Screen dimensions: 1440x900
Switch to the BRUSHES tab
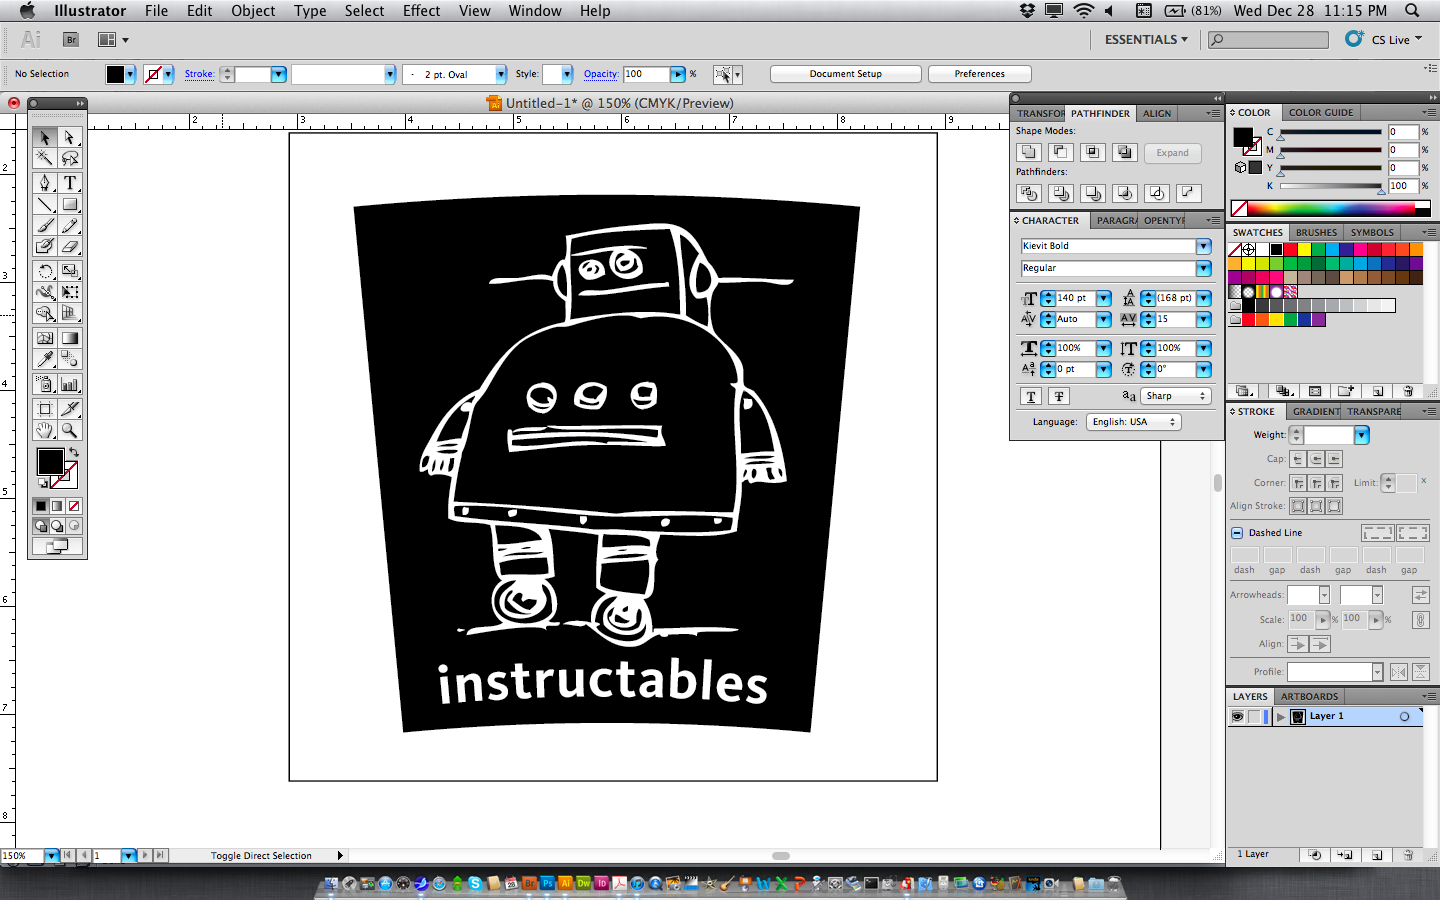(x=1316, y=232)
